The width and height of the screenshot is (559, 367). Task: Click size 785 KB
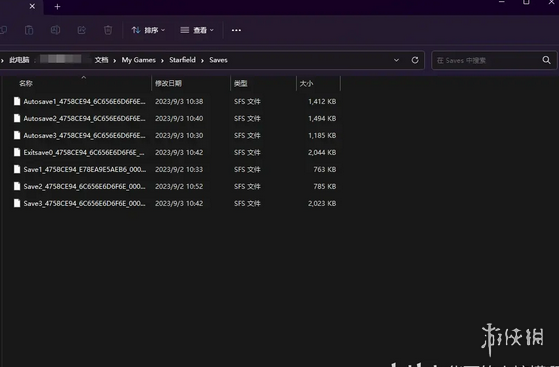pyautogui.click(x=325, y=187)
